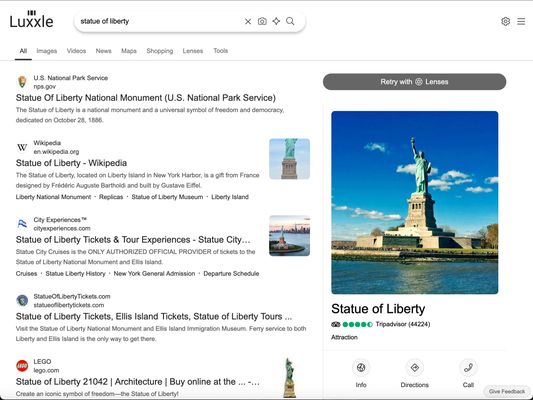Click the Tripadvisor owl icon

(336, 324)
